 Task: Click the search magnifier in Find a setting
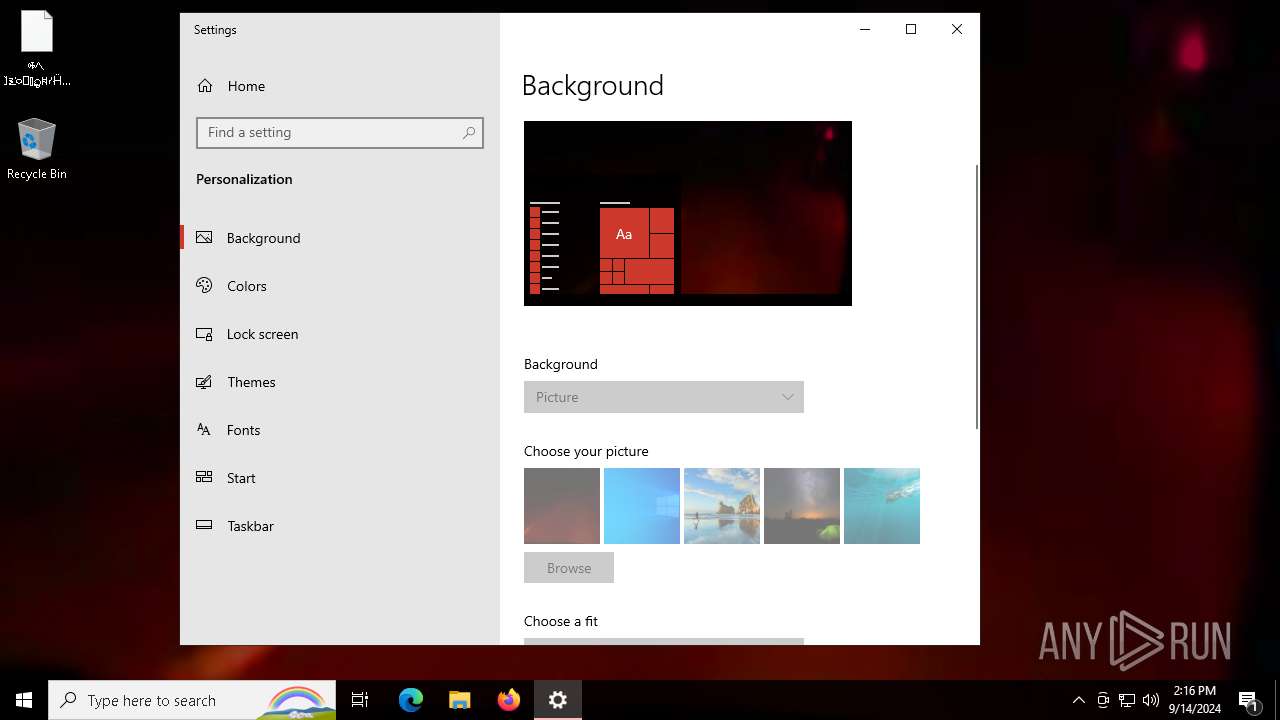coord(469,133)
